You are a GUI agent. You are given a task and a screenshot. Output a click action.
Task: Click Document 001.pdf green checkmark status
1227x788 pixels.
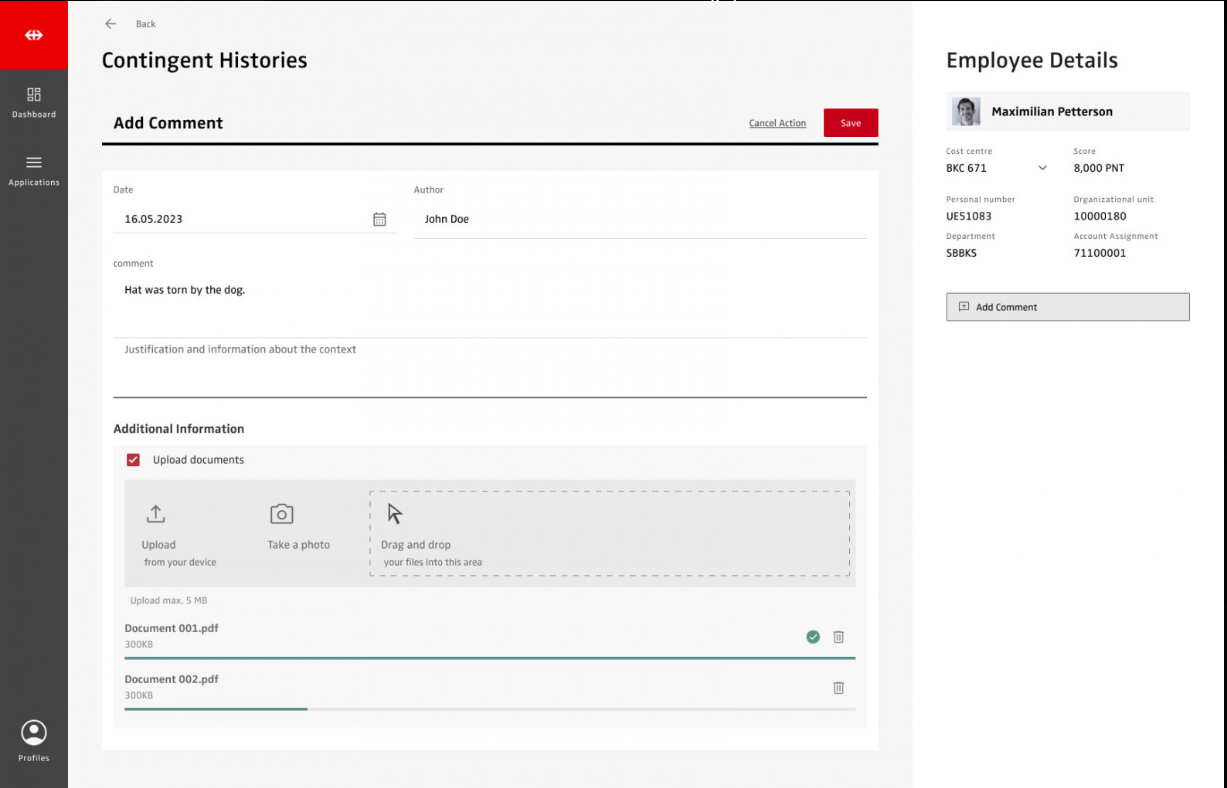pos(813,637)
